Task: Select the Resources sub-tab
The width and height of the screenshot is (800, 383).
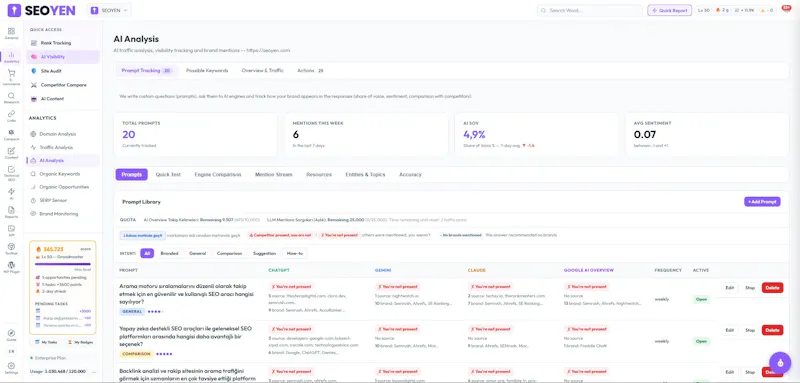Action: (x=319, y=174)
